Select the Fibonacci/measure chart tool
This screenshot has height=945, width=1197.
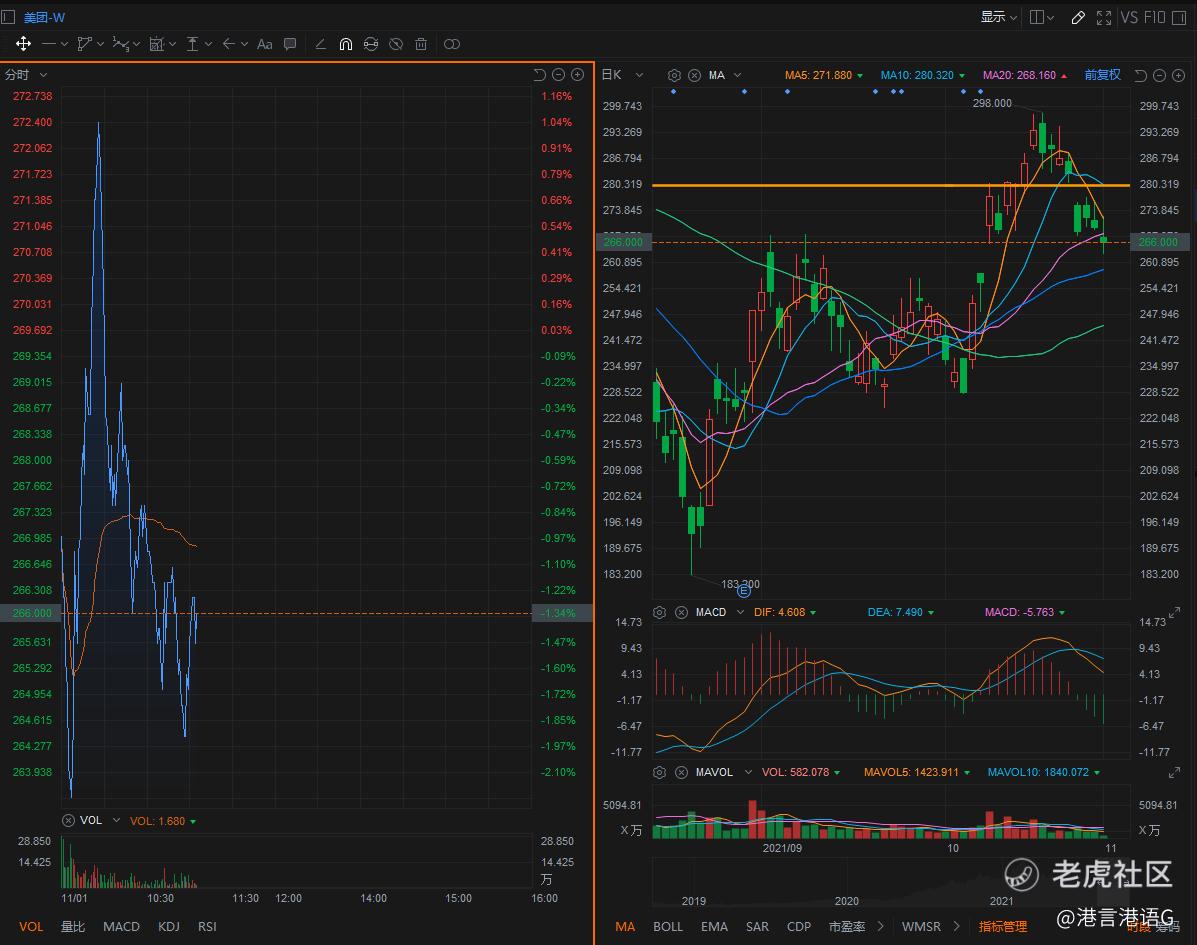[156, 44]
